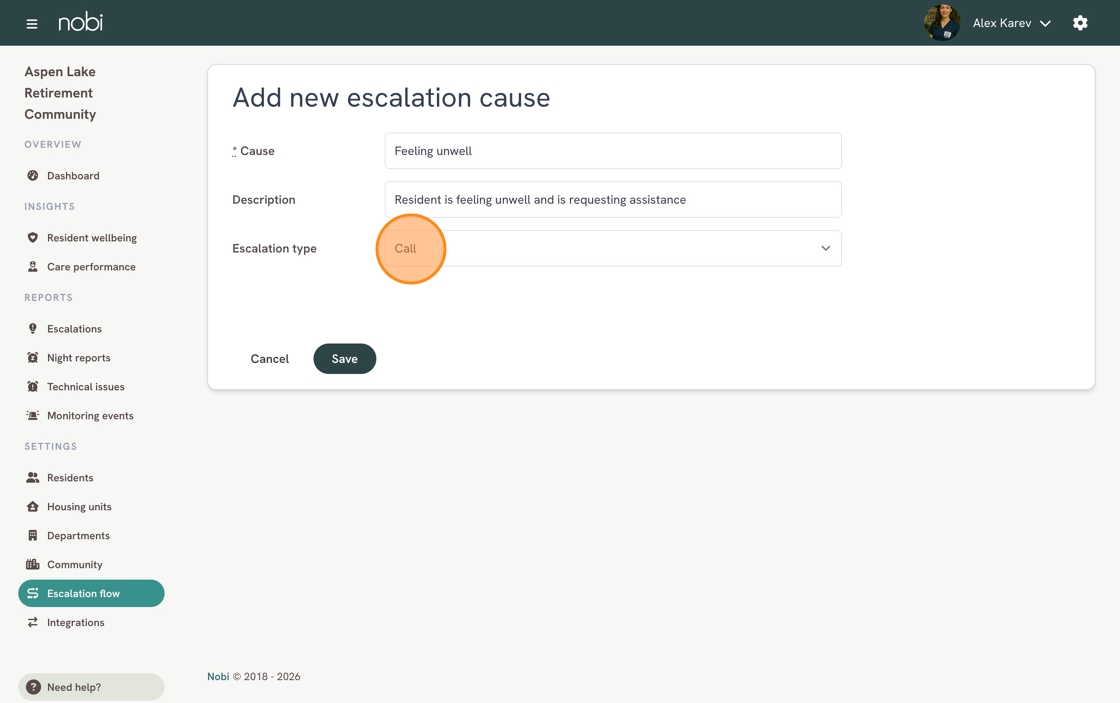Open the settings gear icon

coord(1080,23)
